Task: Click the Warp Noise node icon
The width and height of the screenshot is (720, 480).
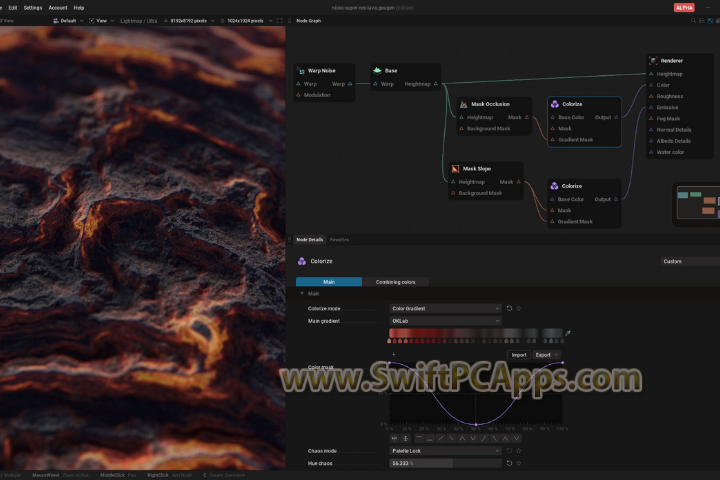Action: (x=301, y=71)
